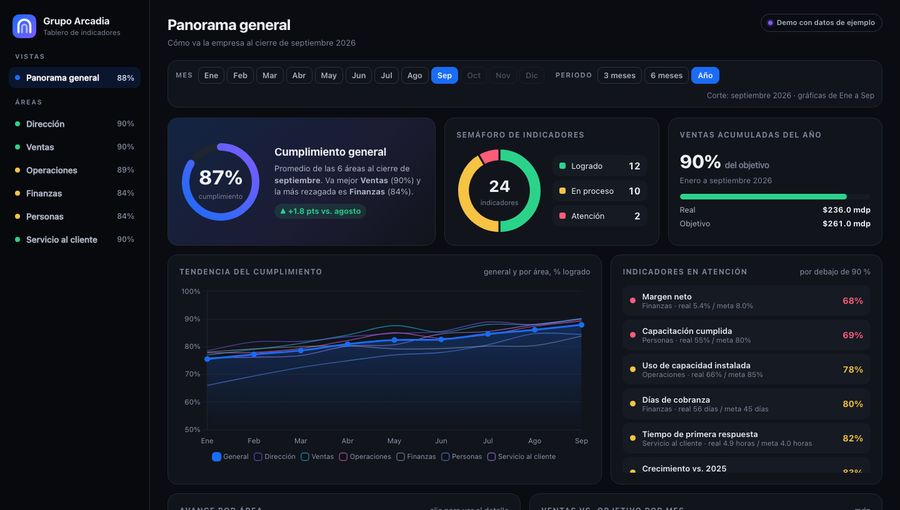The width and height of the screenshot is (900, 510).
Task: Open Uso de capacidad instalada row
Action: [746, 369]
